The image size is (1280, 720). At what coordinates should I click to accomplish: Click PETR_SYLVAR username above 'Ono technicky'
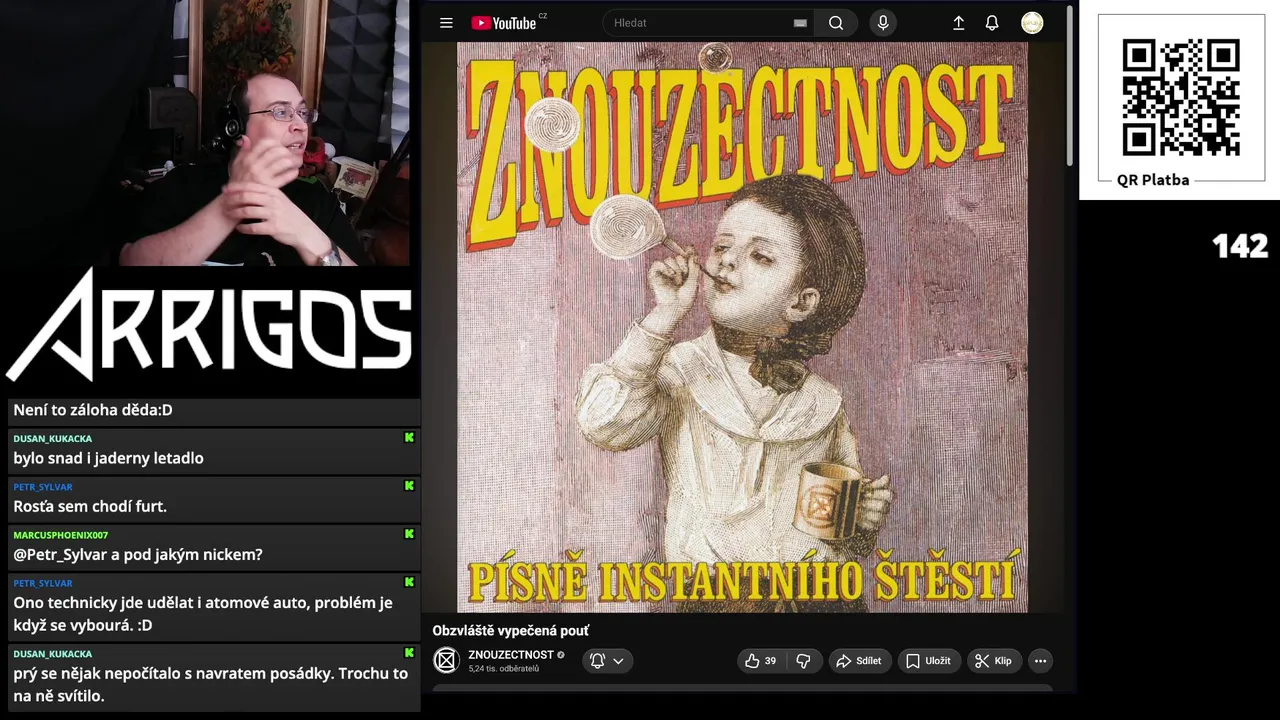click(43, 583)
